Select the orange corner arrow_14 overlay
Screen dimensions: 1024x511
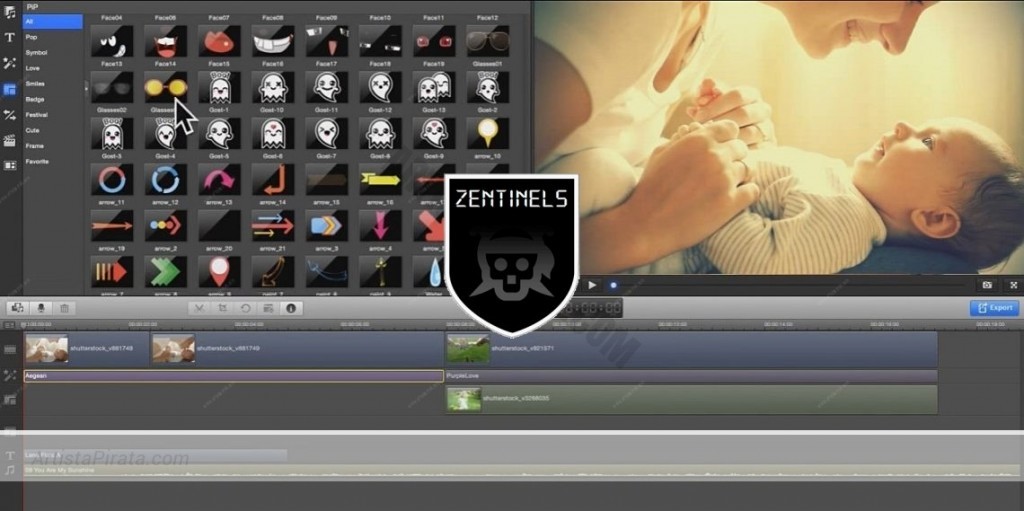click(x=273, y=180)
